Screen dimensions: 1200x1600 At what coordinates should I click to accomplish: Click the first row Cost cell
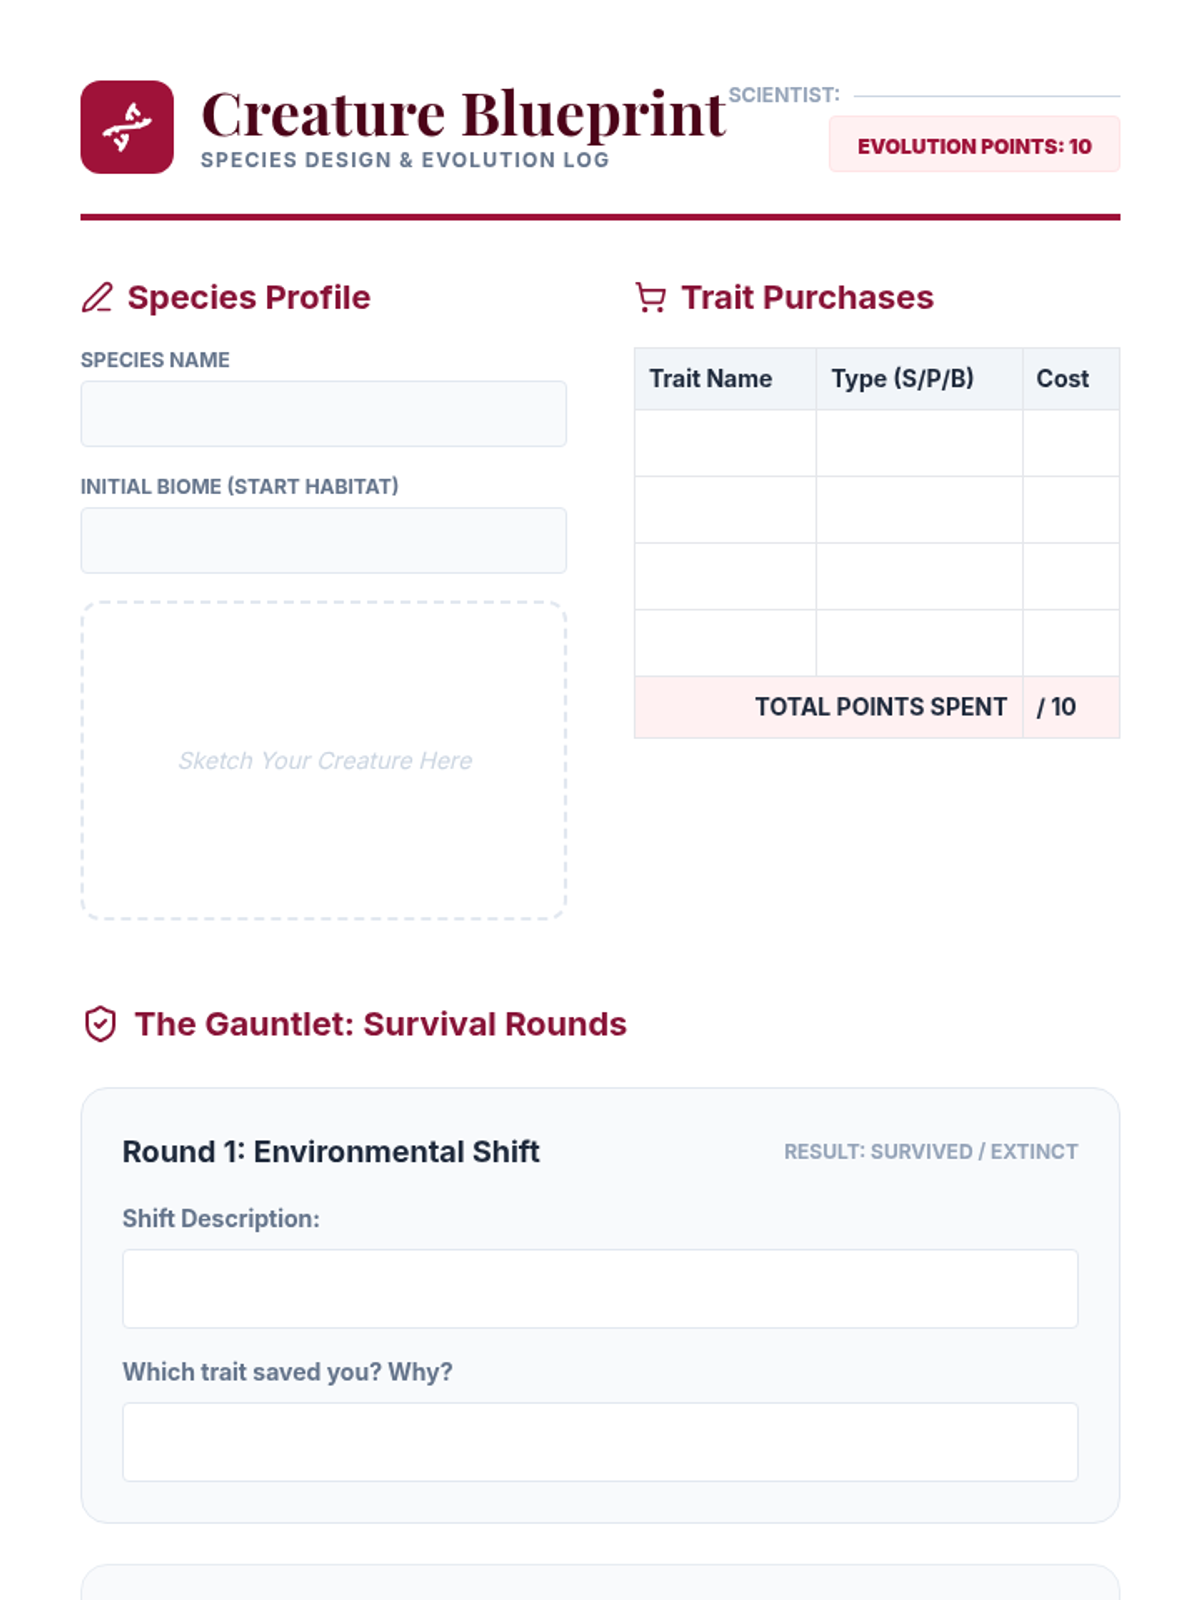pyautogui.click(x=1071, y=443)
